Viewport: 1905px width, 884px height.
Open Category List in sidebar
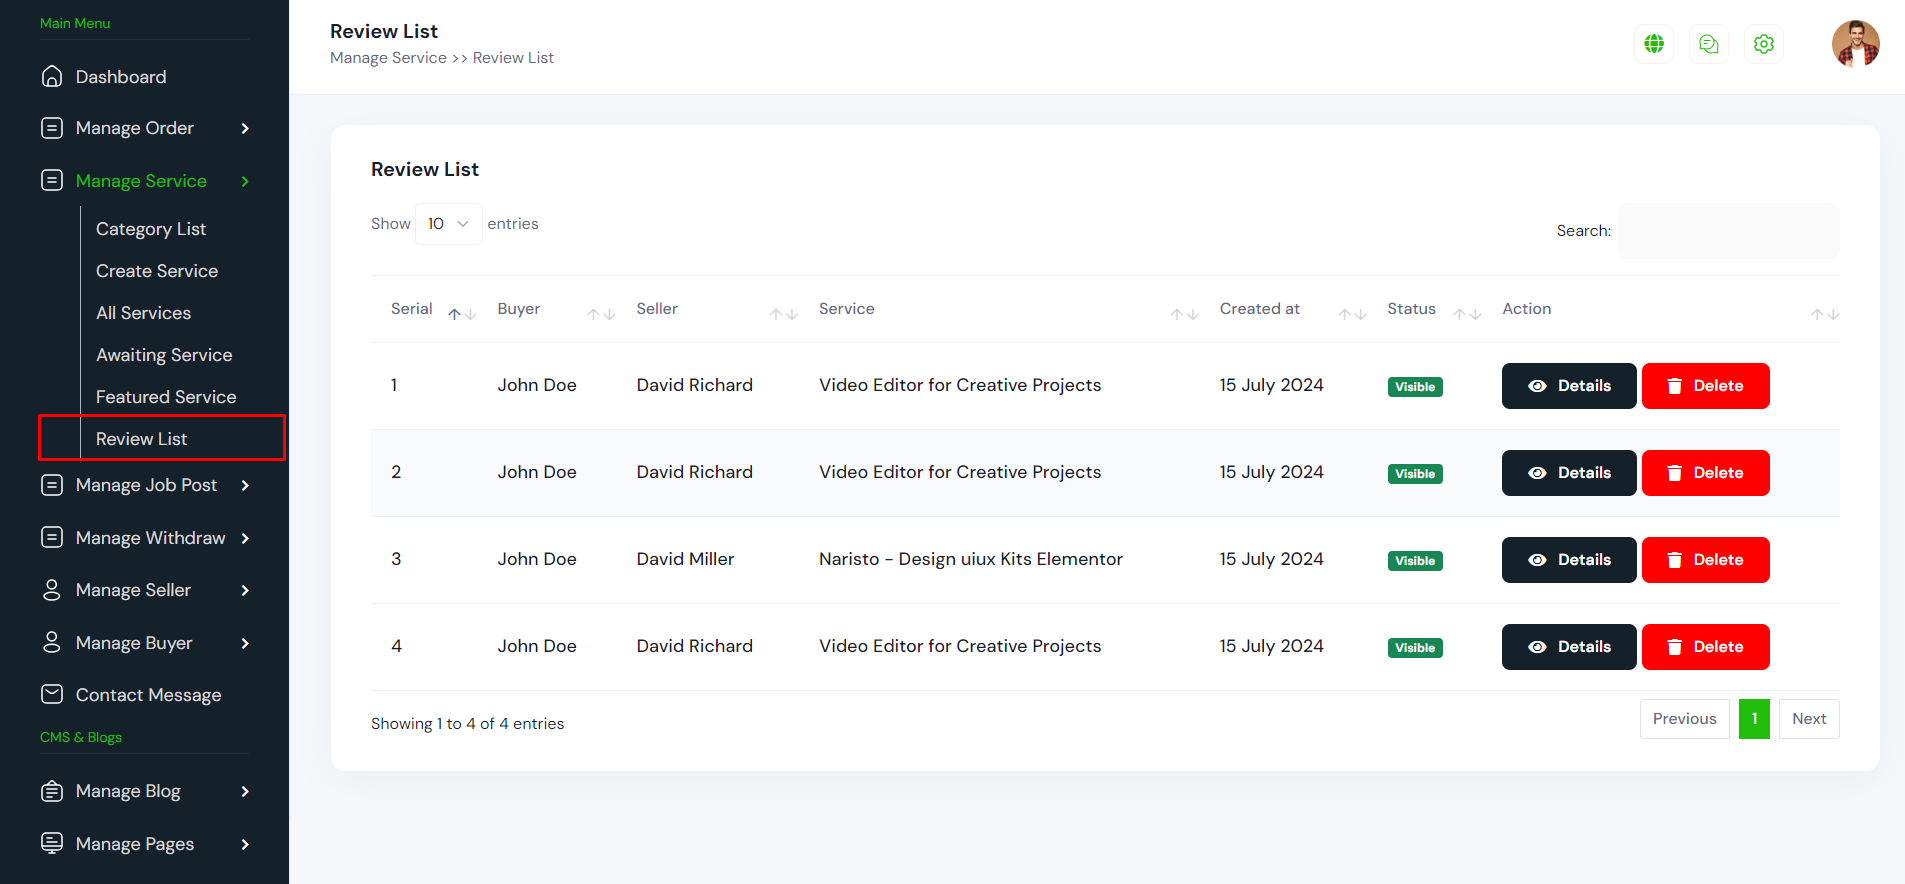[x=151, y=229]
